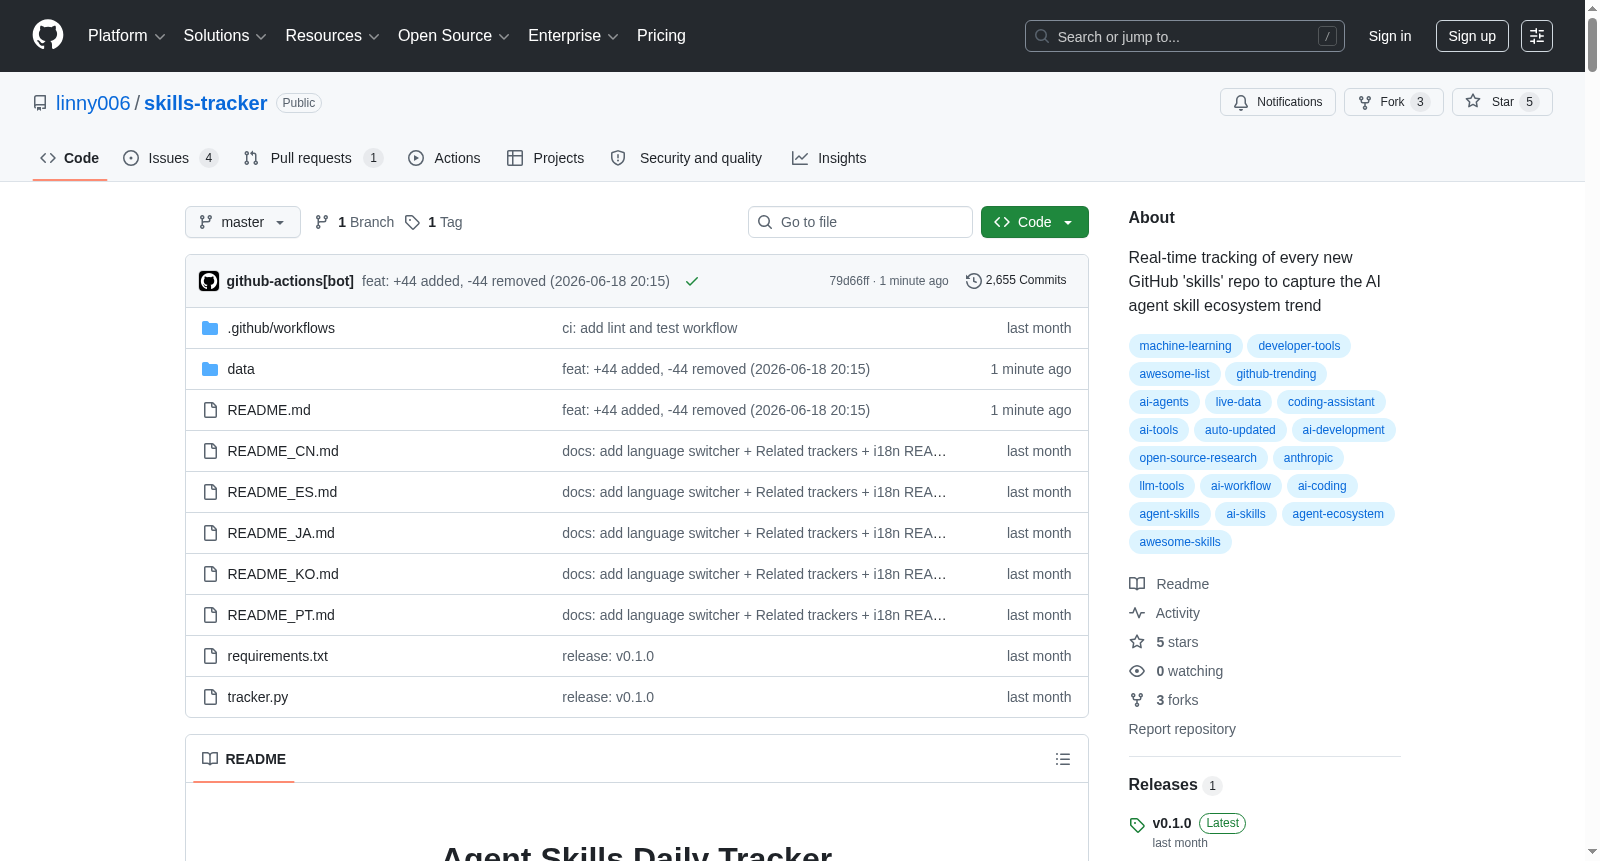The height and width of the screenshot is (861, 1600).
Task: Switch to the Issues tab
Action: (170, 158)
